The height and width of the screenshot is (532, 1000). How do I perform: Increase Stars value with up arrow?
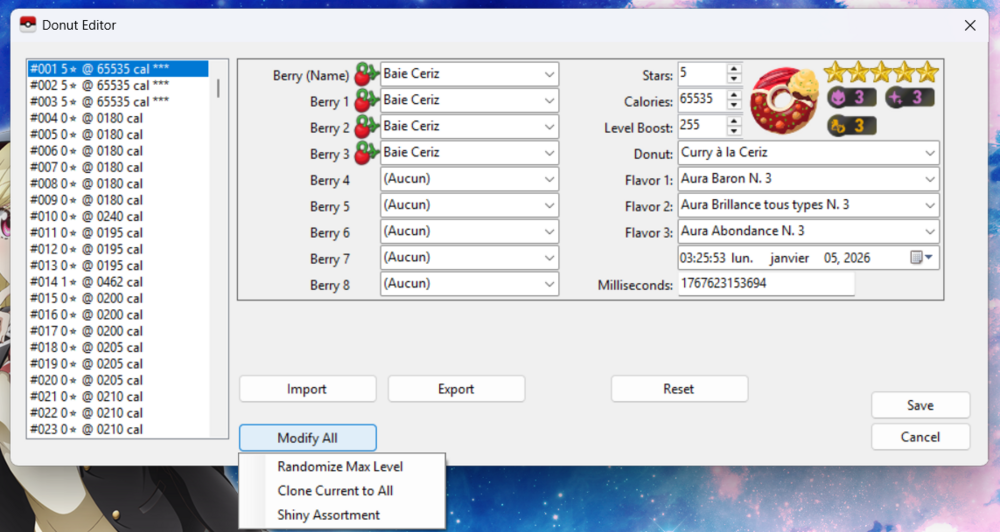coord(734,69)
